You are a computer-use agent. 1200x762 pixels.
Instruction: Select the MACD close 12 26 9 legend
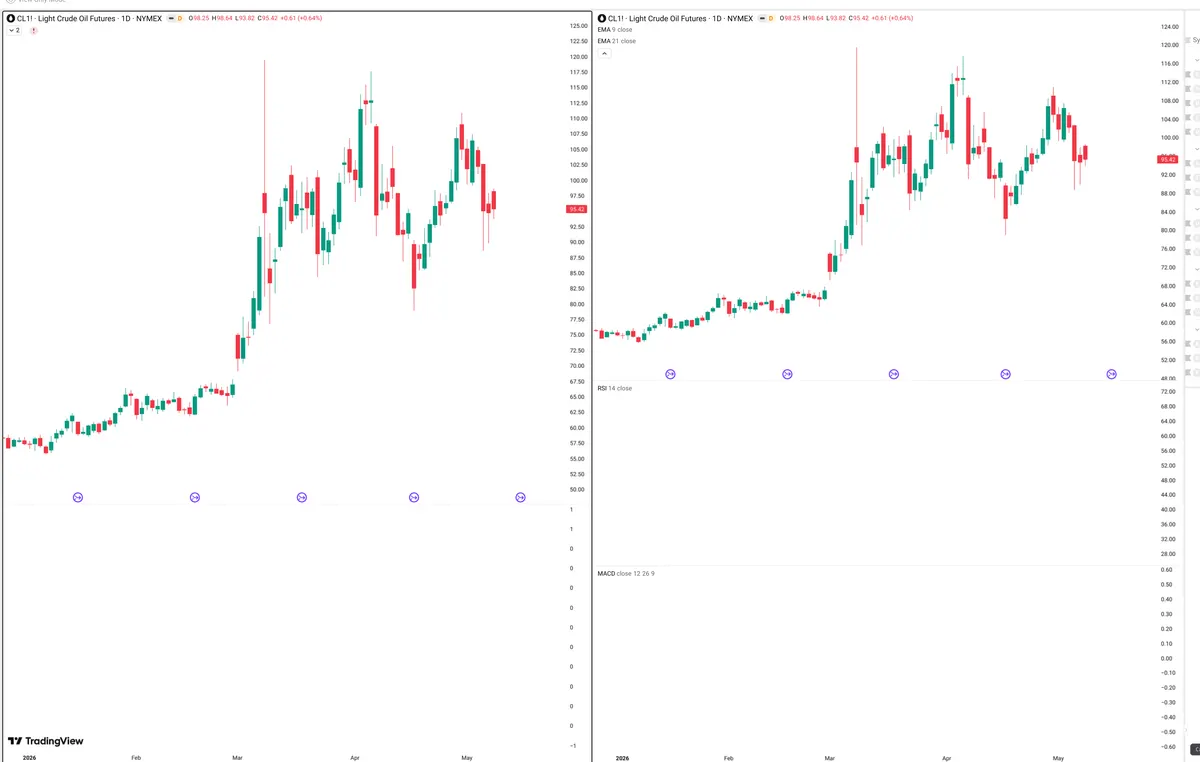(x=626, y=573)
